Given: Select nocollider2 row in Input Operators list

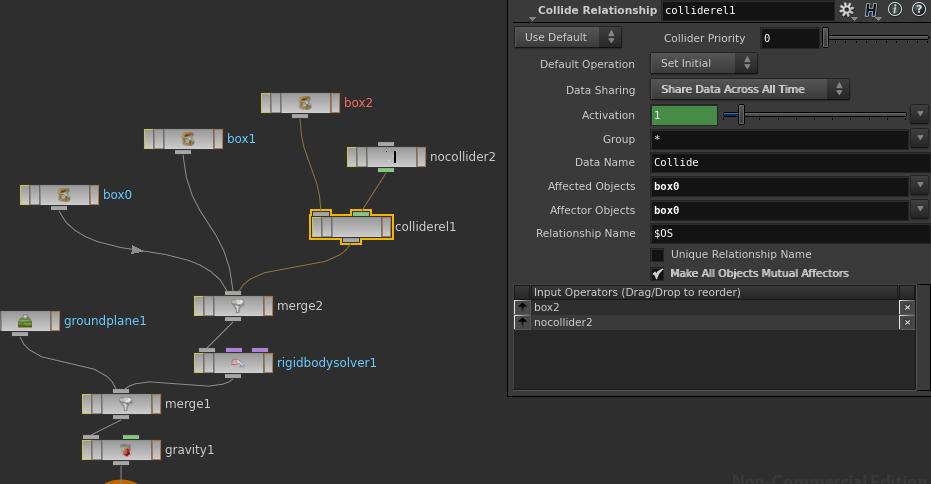Looking at the screenshot, I should (714, 322).
